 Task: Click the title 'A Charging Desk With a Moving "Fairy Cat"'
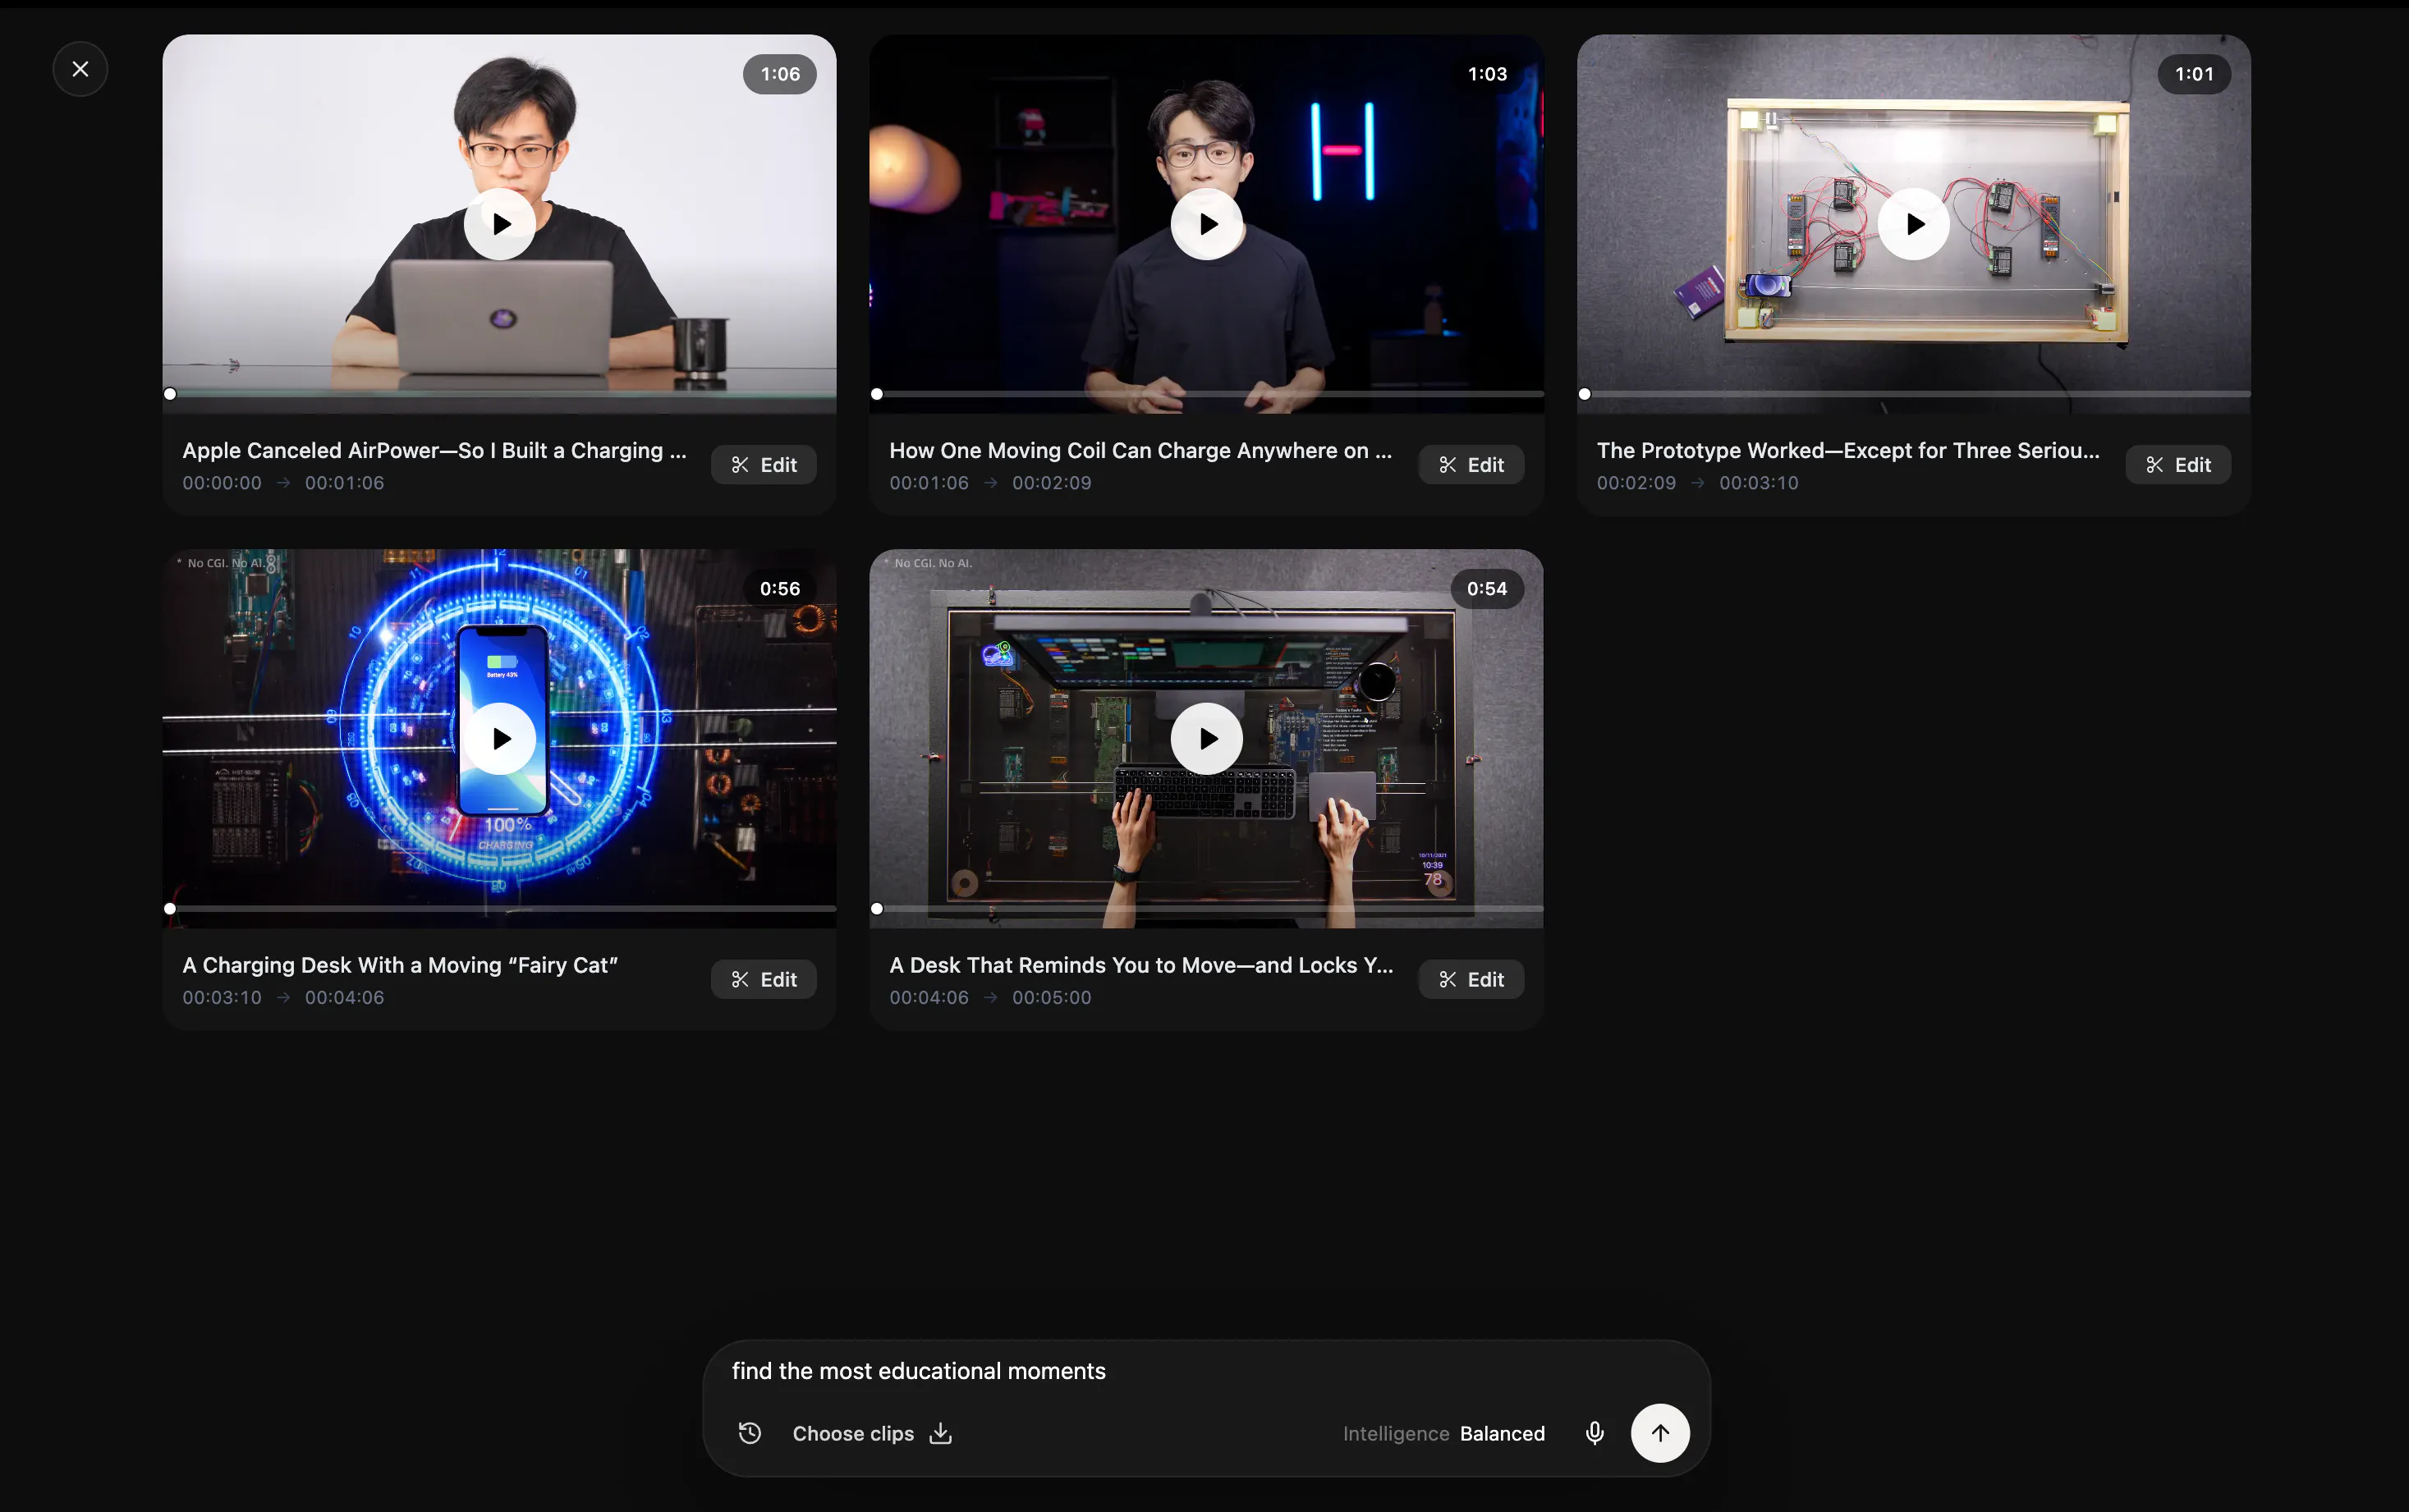coord(400,966)
